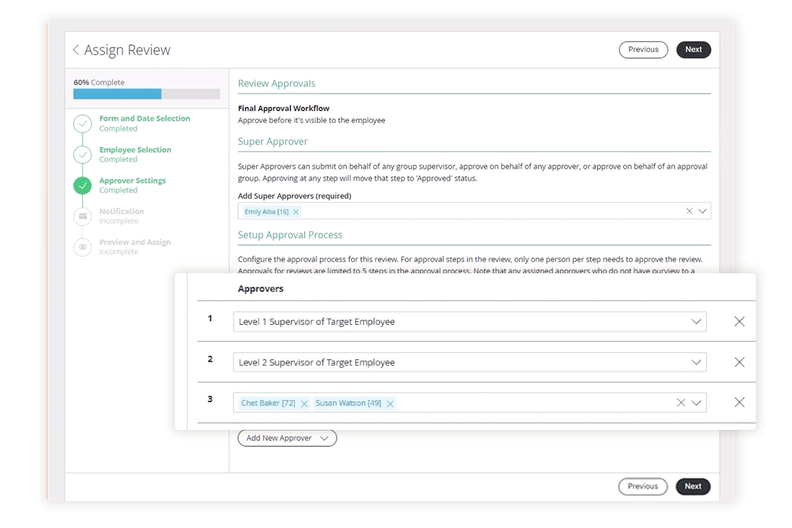Viewport: 792px width, 528px height.
Task: Open approver 2 Level 2 Supervisor dropdown
Action: point(470,362)
